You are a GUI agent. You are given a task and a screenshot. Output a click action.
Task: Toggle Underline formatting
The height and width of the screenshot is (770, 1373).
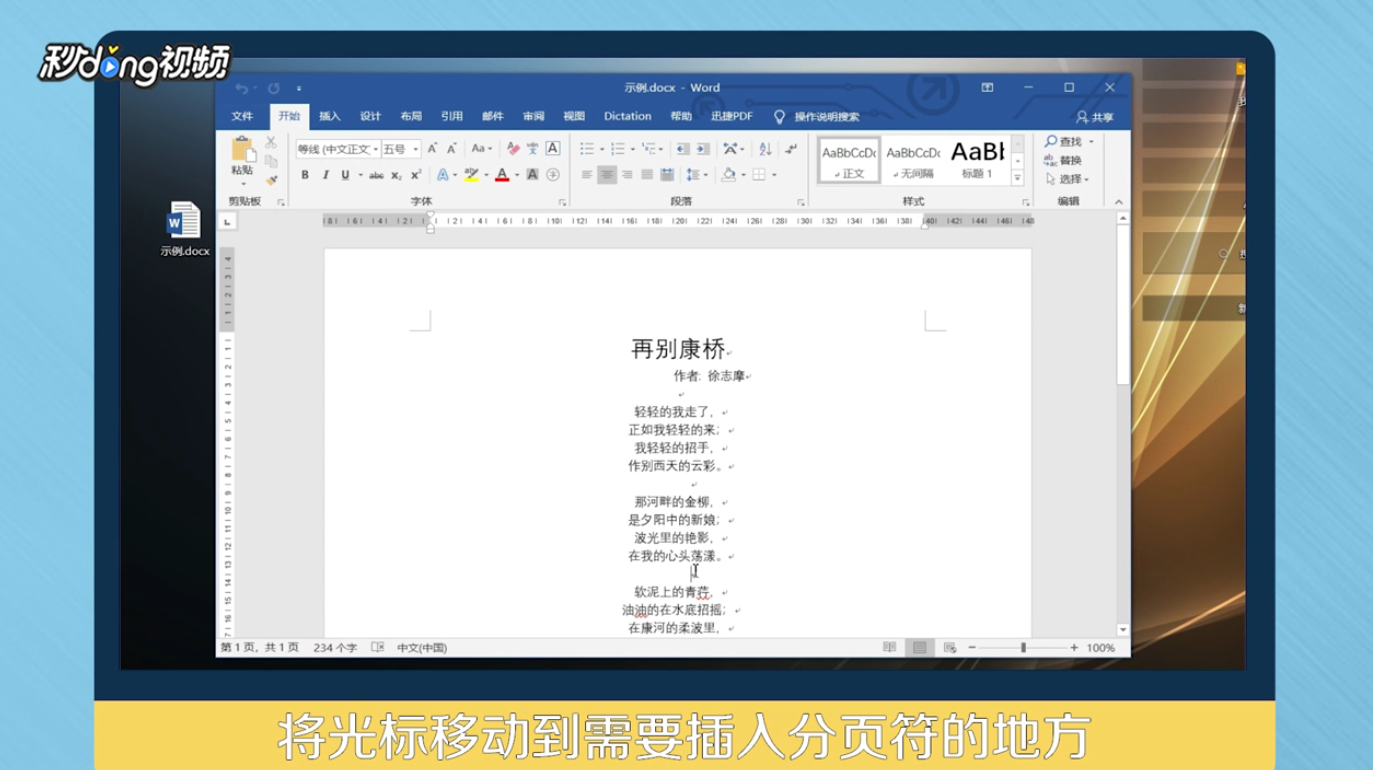(345, 175)
